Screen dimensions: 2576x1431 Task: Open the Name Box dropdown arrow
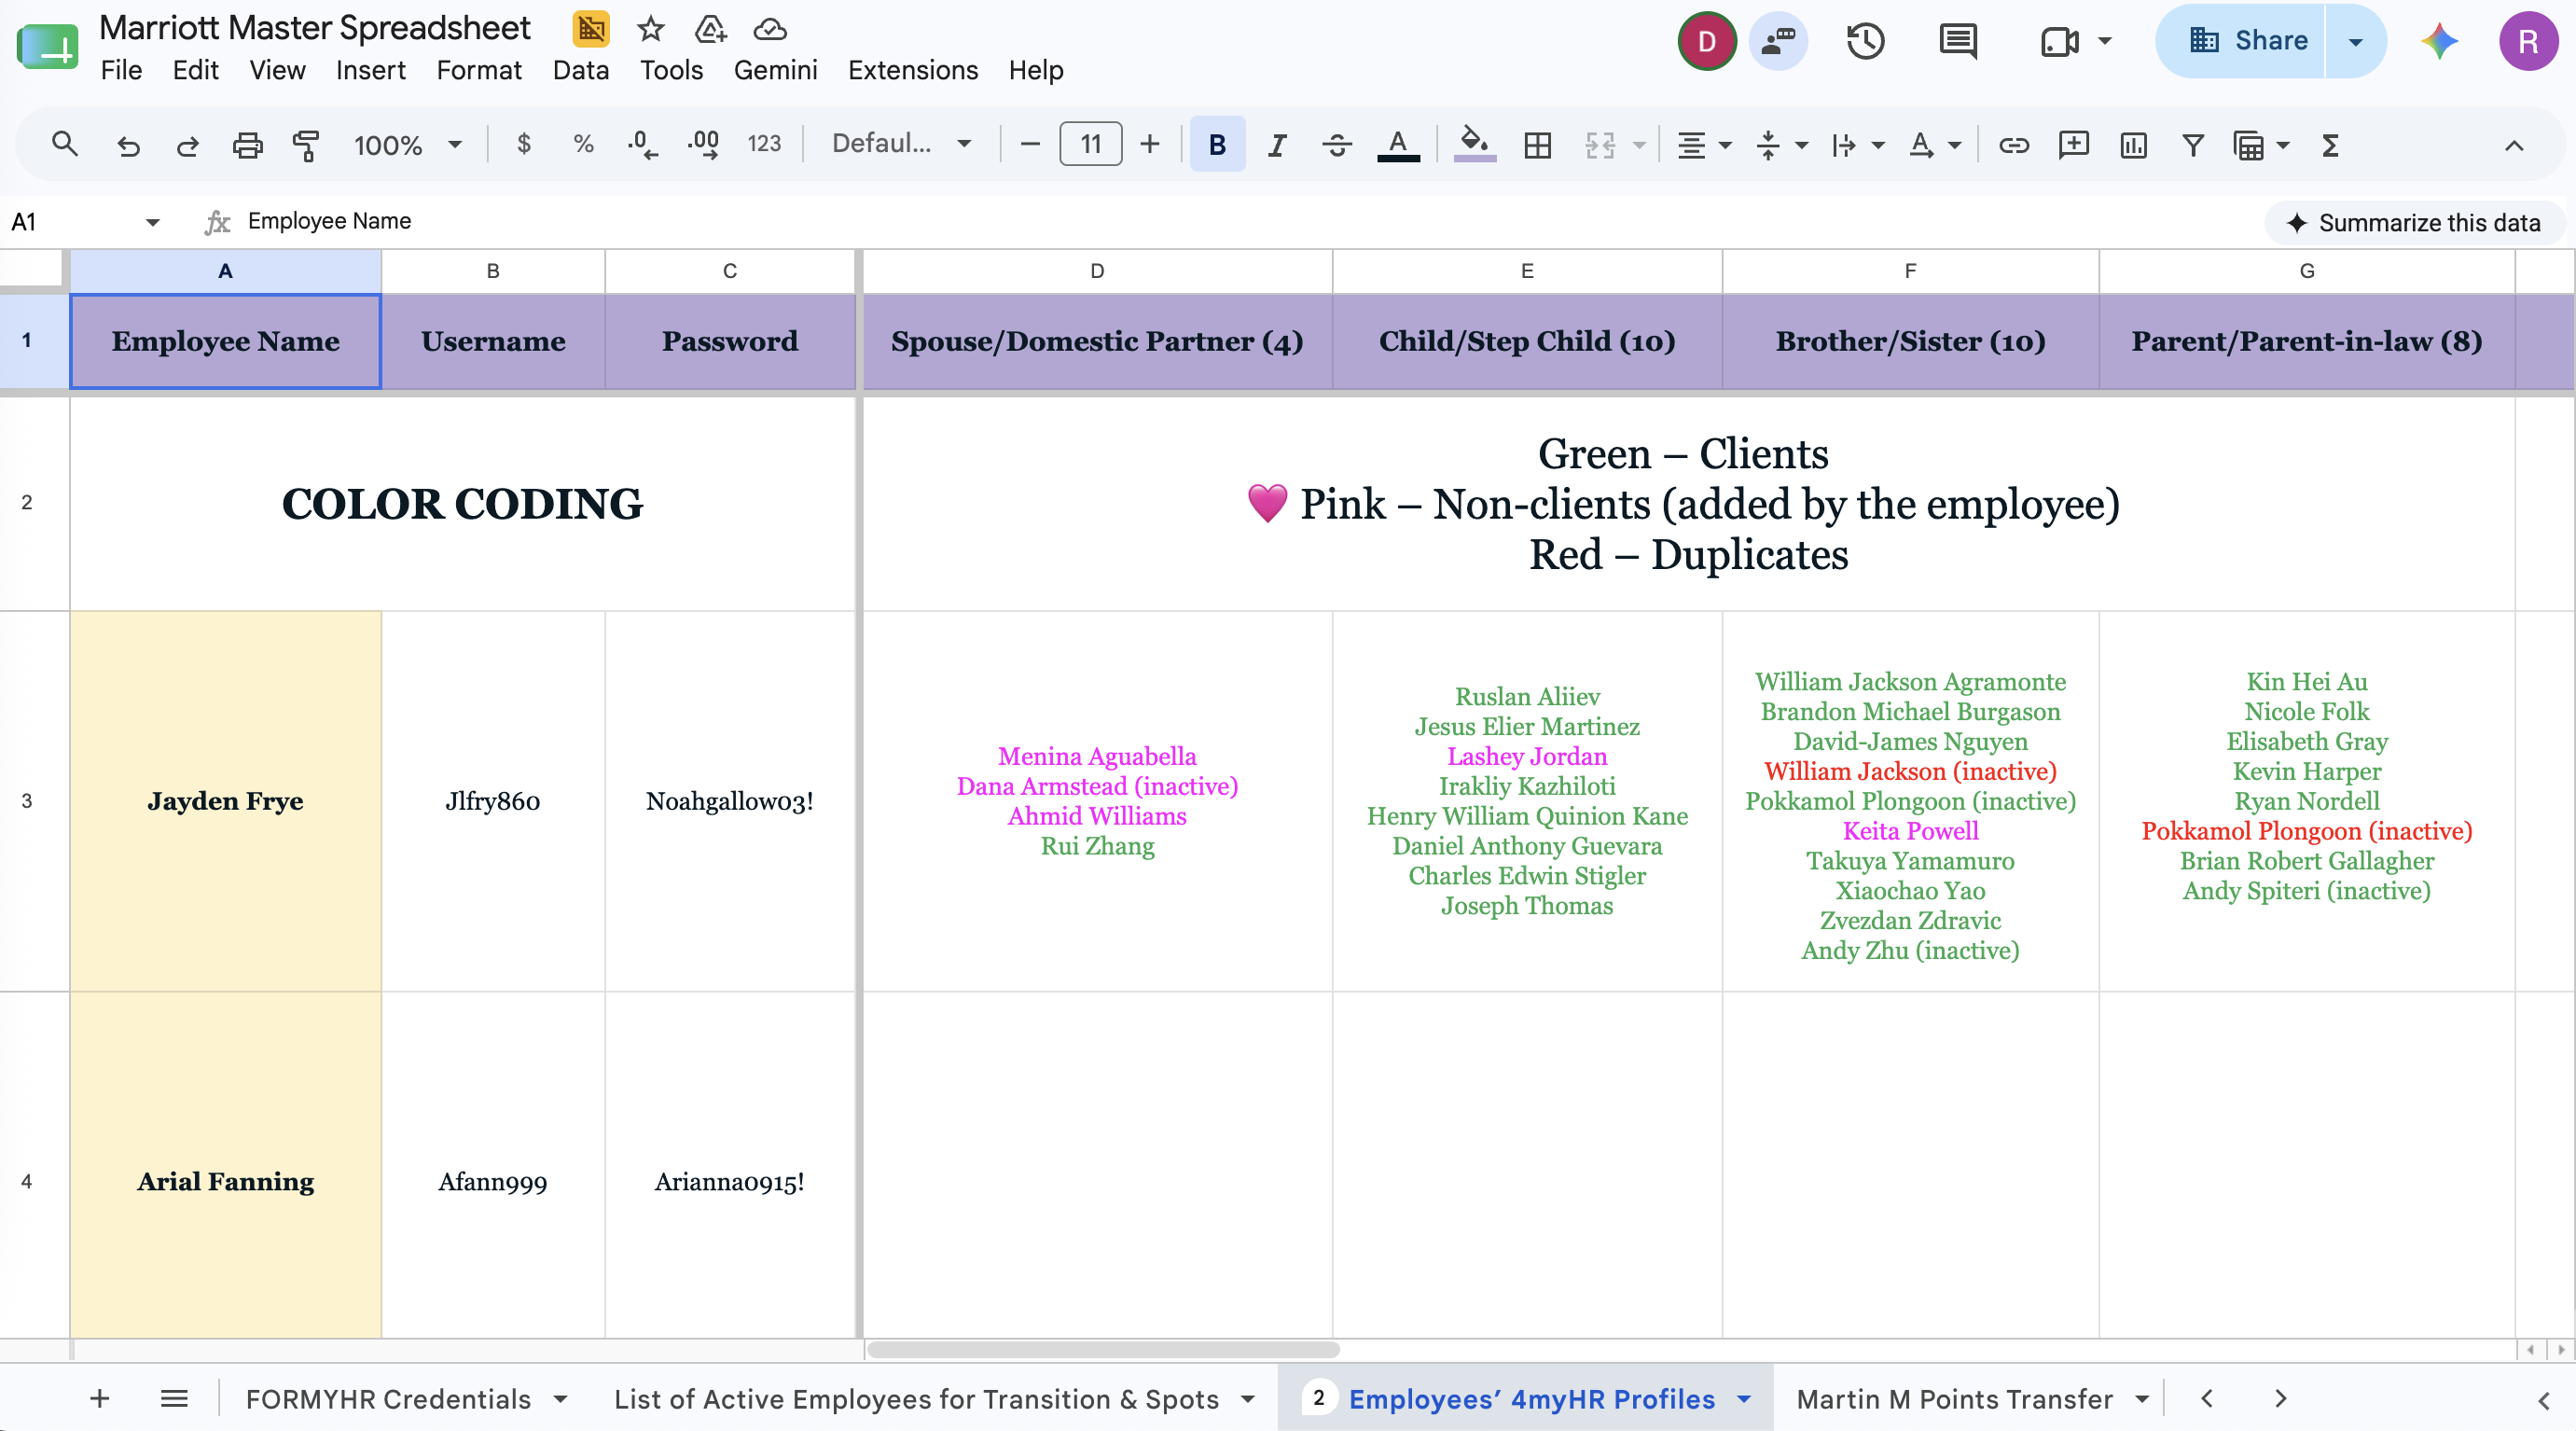pos(152,222)
